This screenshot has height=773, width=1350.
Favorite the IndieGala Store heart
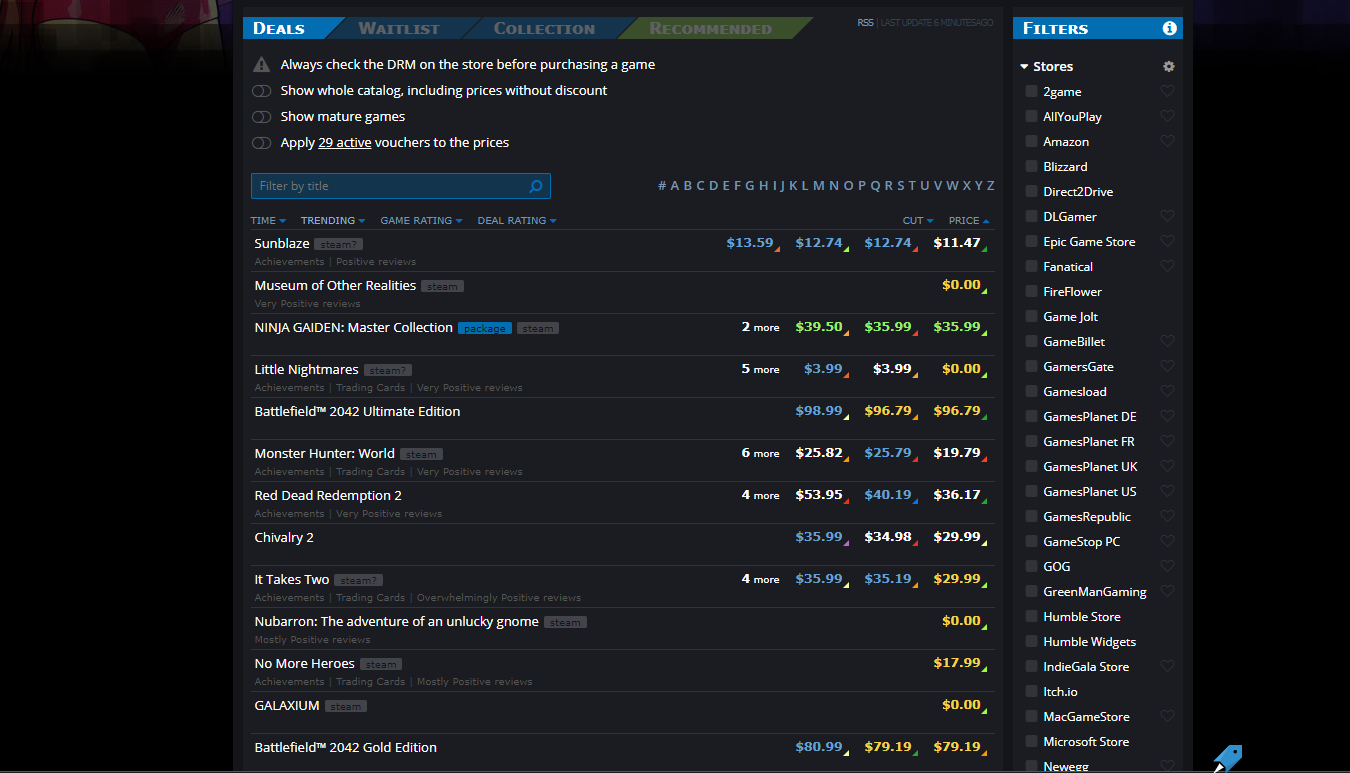(1166, 666)
